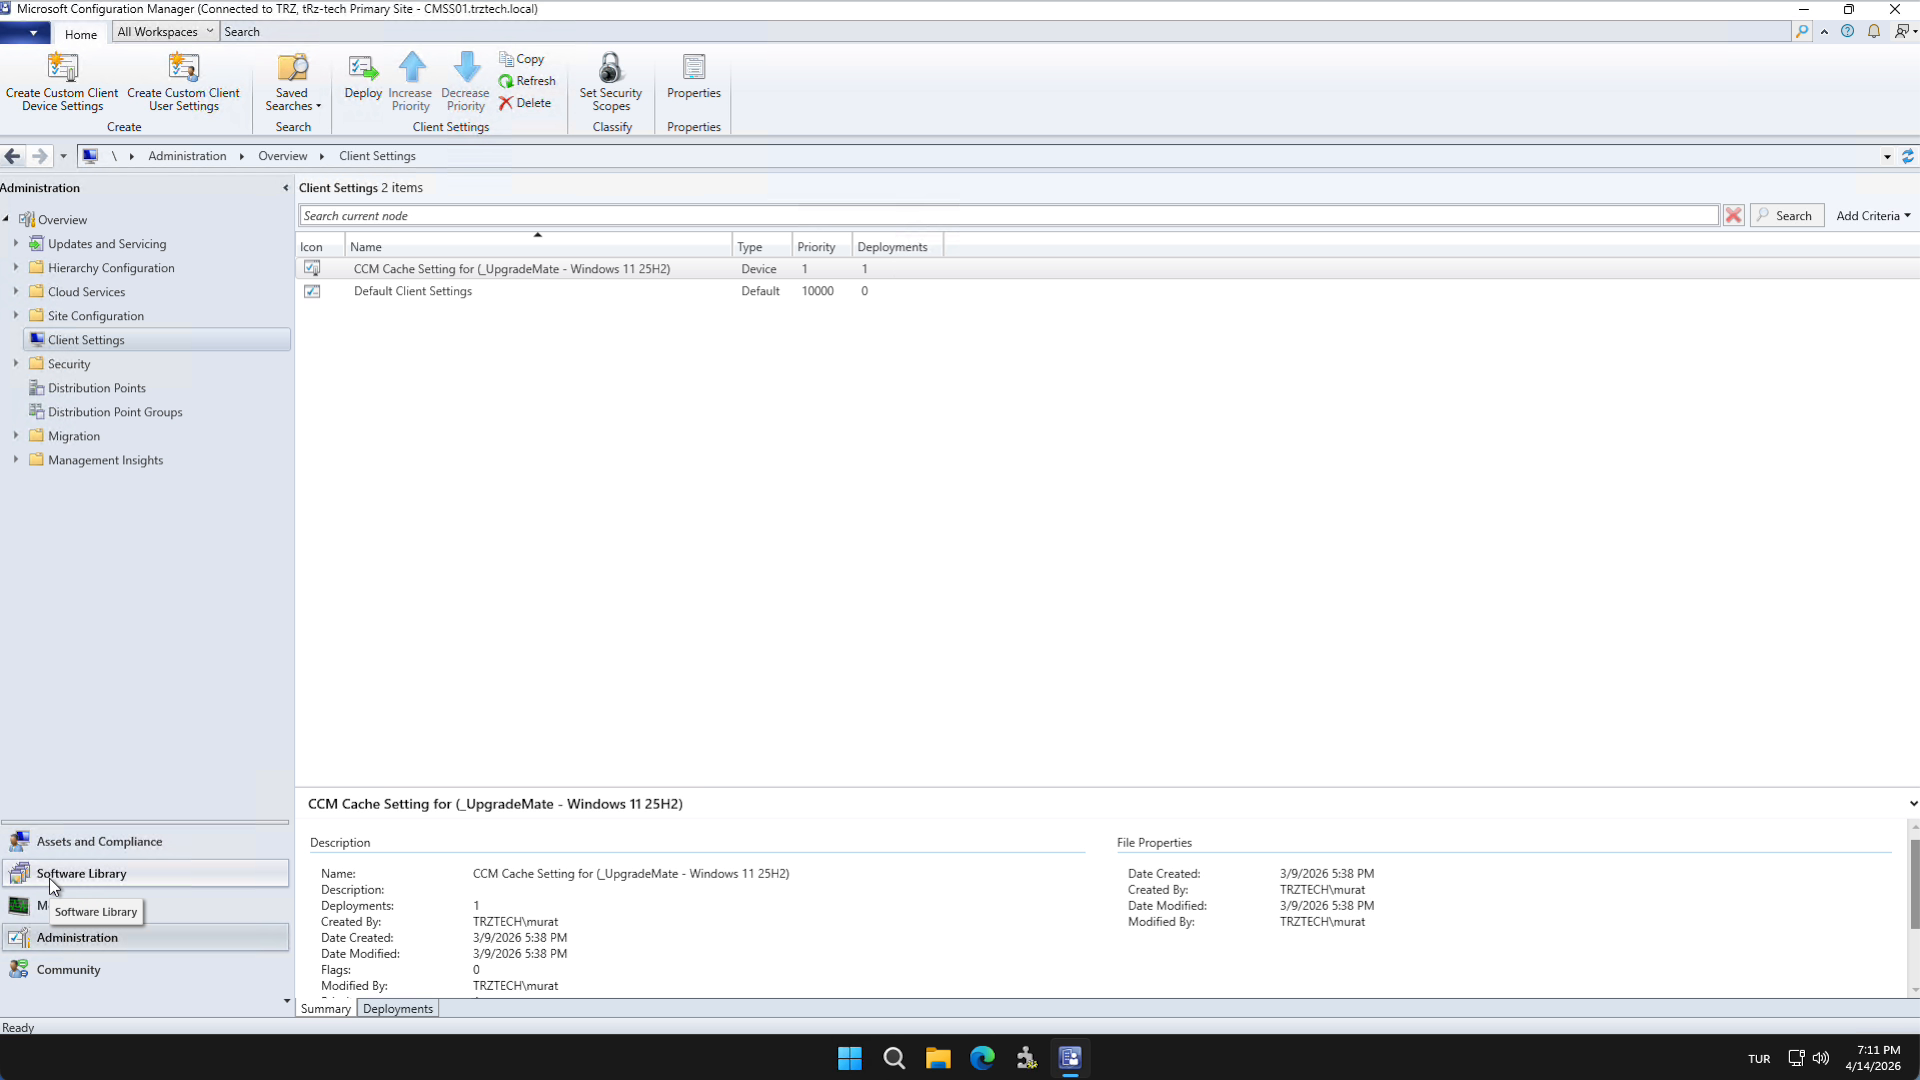This screenshot has width=1920, height=1080.
Task: Deploy the selected client setting
Action: 363,77
